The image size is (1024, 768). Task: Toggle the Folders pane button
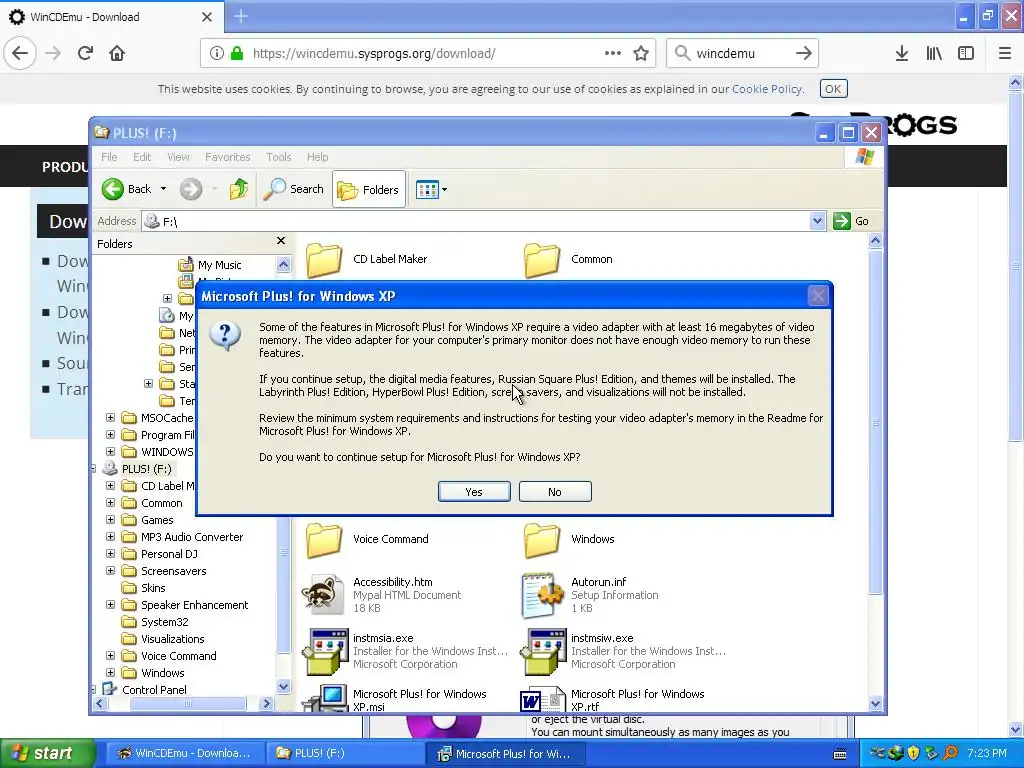tap(368, 189)
